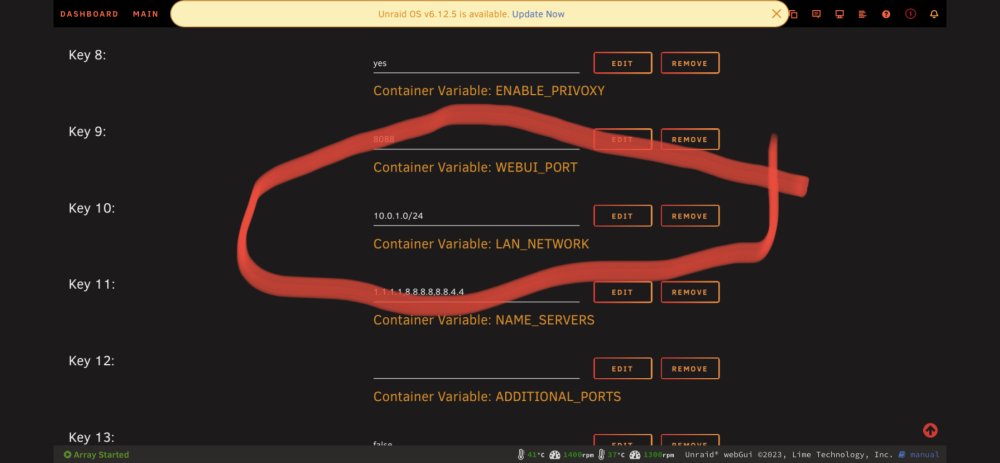Click the Key 12: label
1000x463 pixels.
(92, 361)
